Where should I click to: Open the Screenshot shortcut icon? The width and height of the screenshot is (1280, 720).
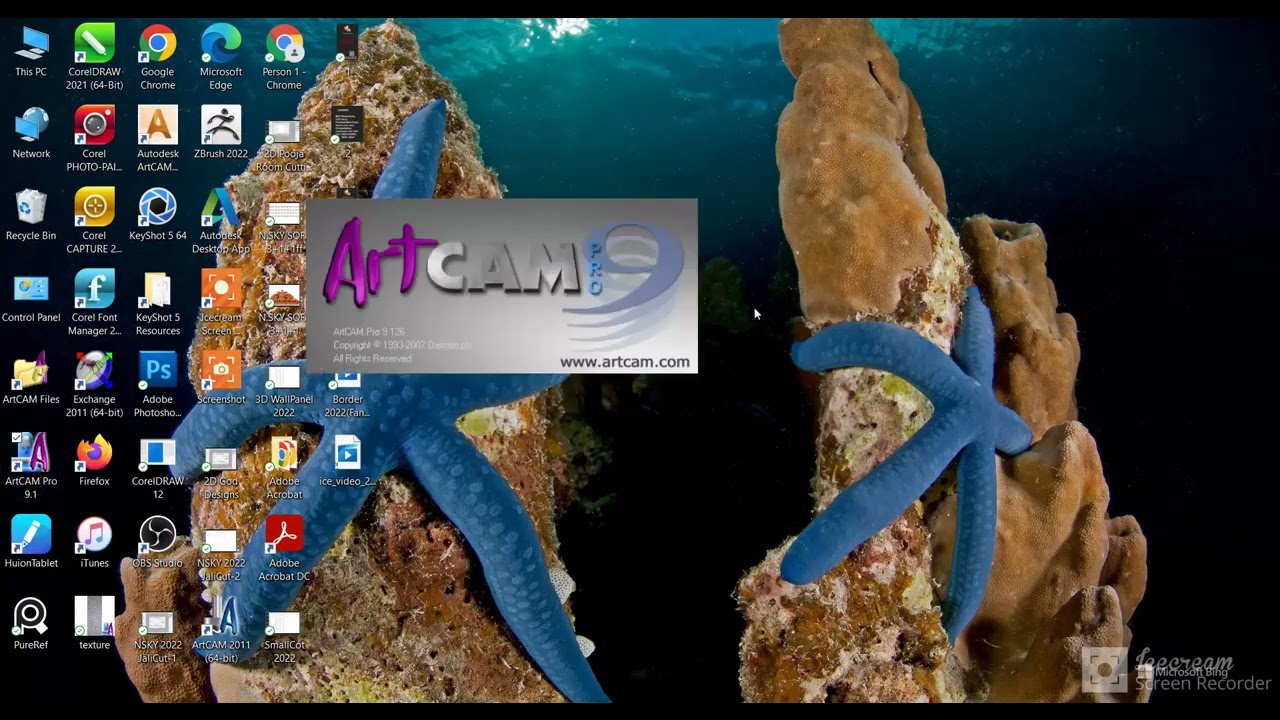[x=221, y=379]
